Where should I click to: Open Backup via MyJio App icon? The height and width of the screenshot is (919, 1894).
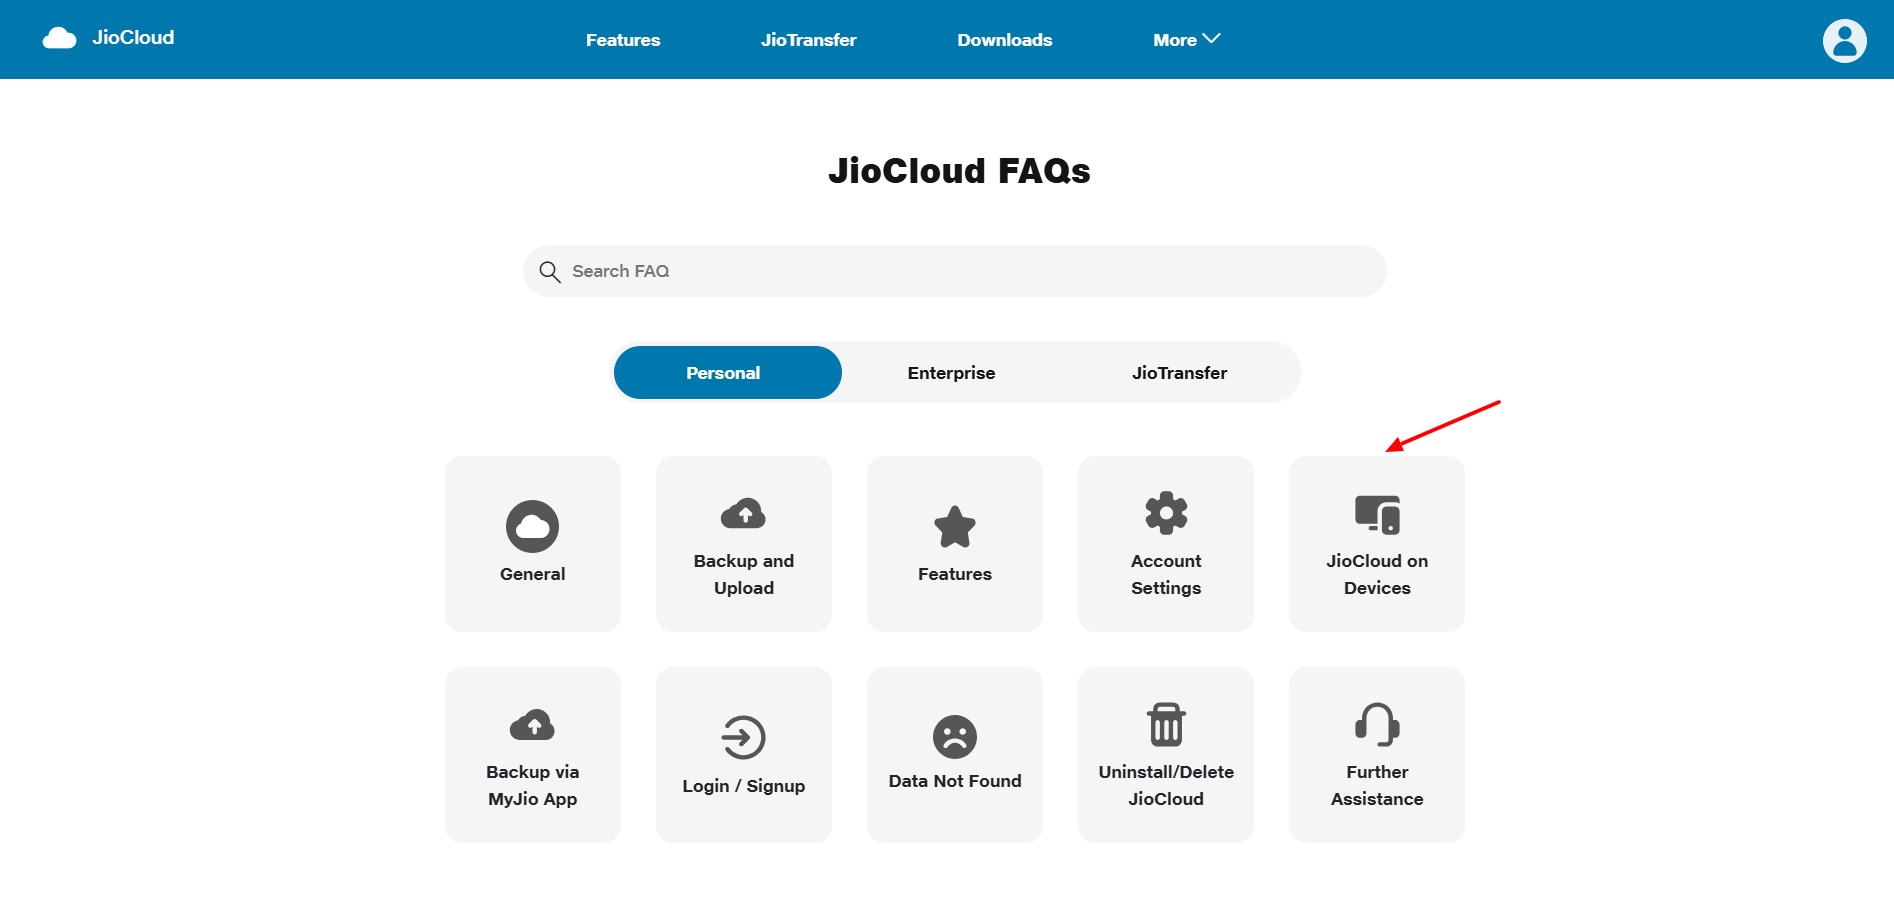[x=532, y=725]
